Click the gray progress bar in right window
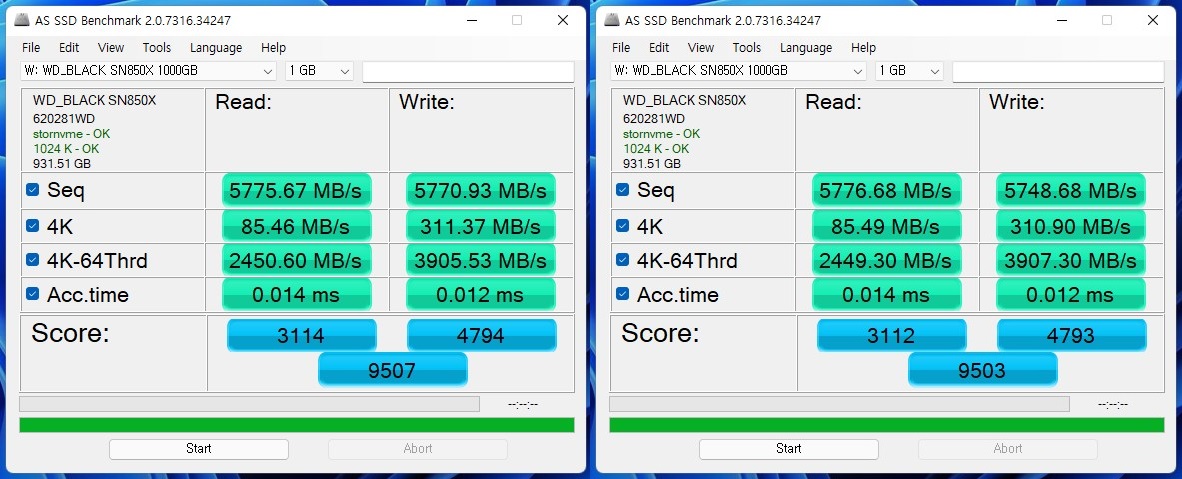Image resolution: width=1182 pixels, height=479 pixels. [840, 404]
